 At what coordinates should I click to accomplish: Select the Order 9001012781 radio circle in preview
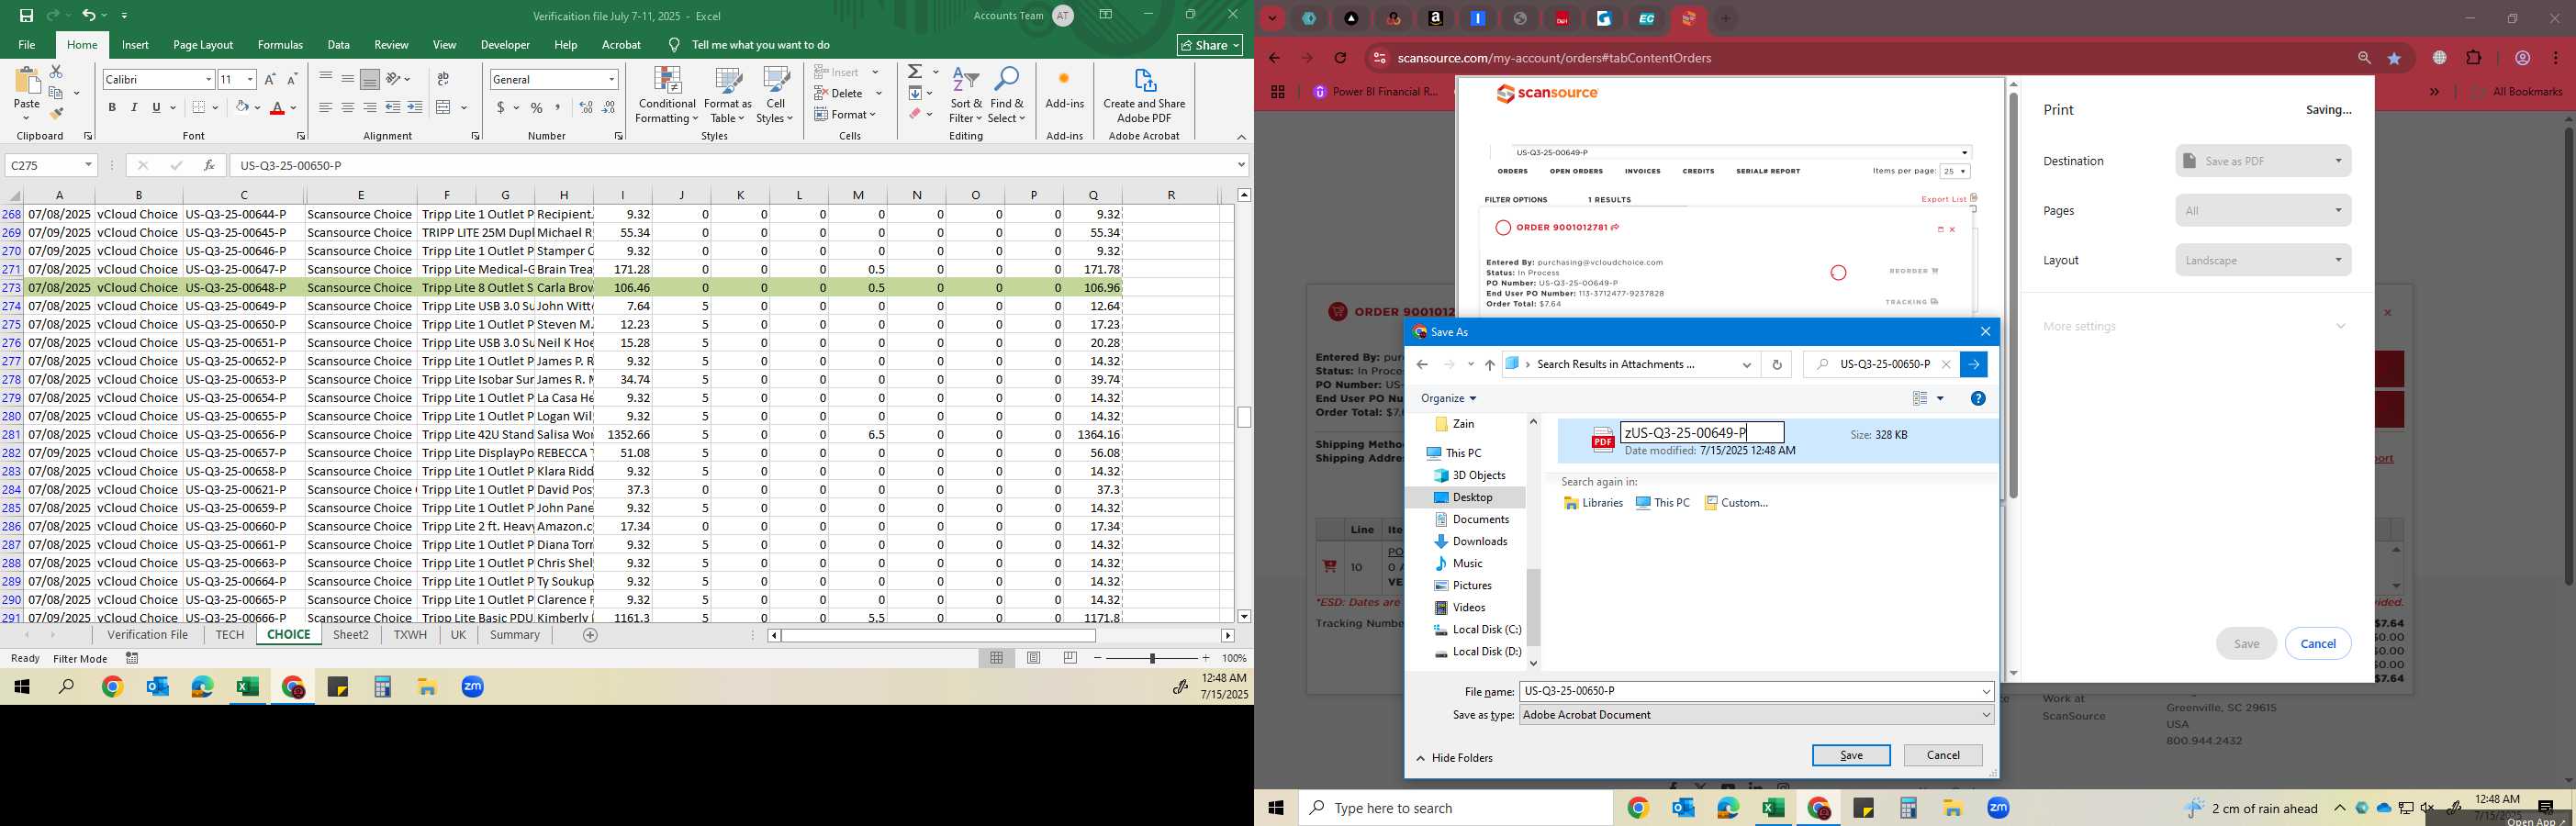click(1503, 228)
